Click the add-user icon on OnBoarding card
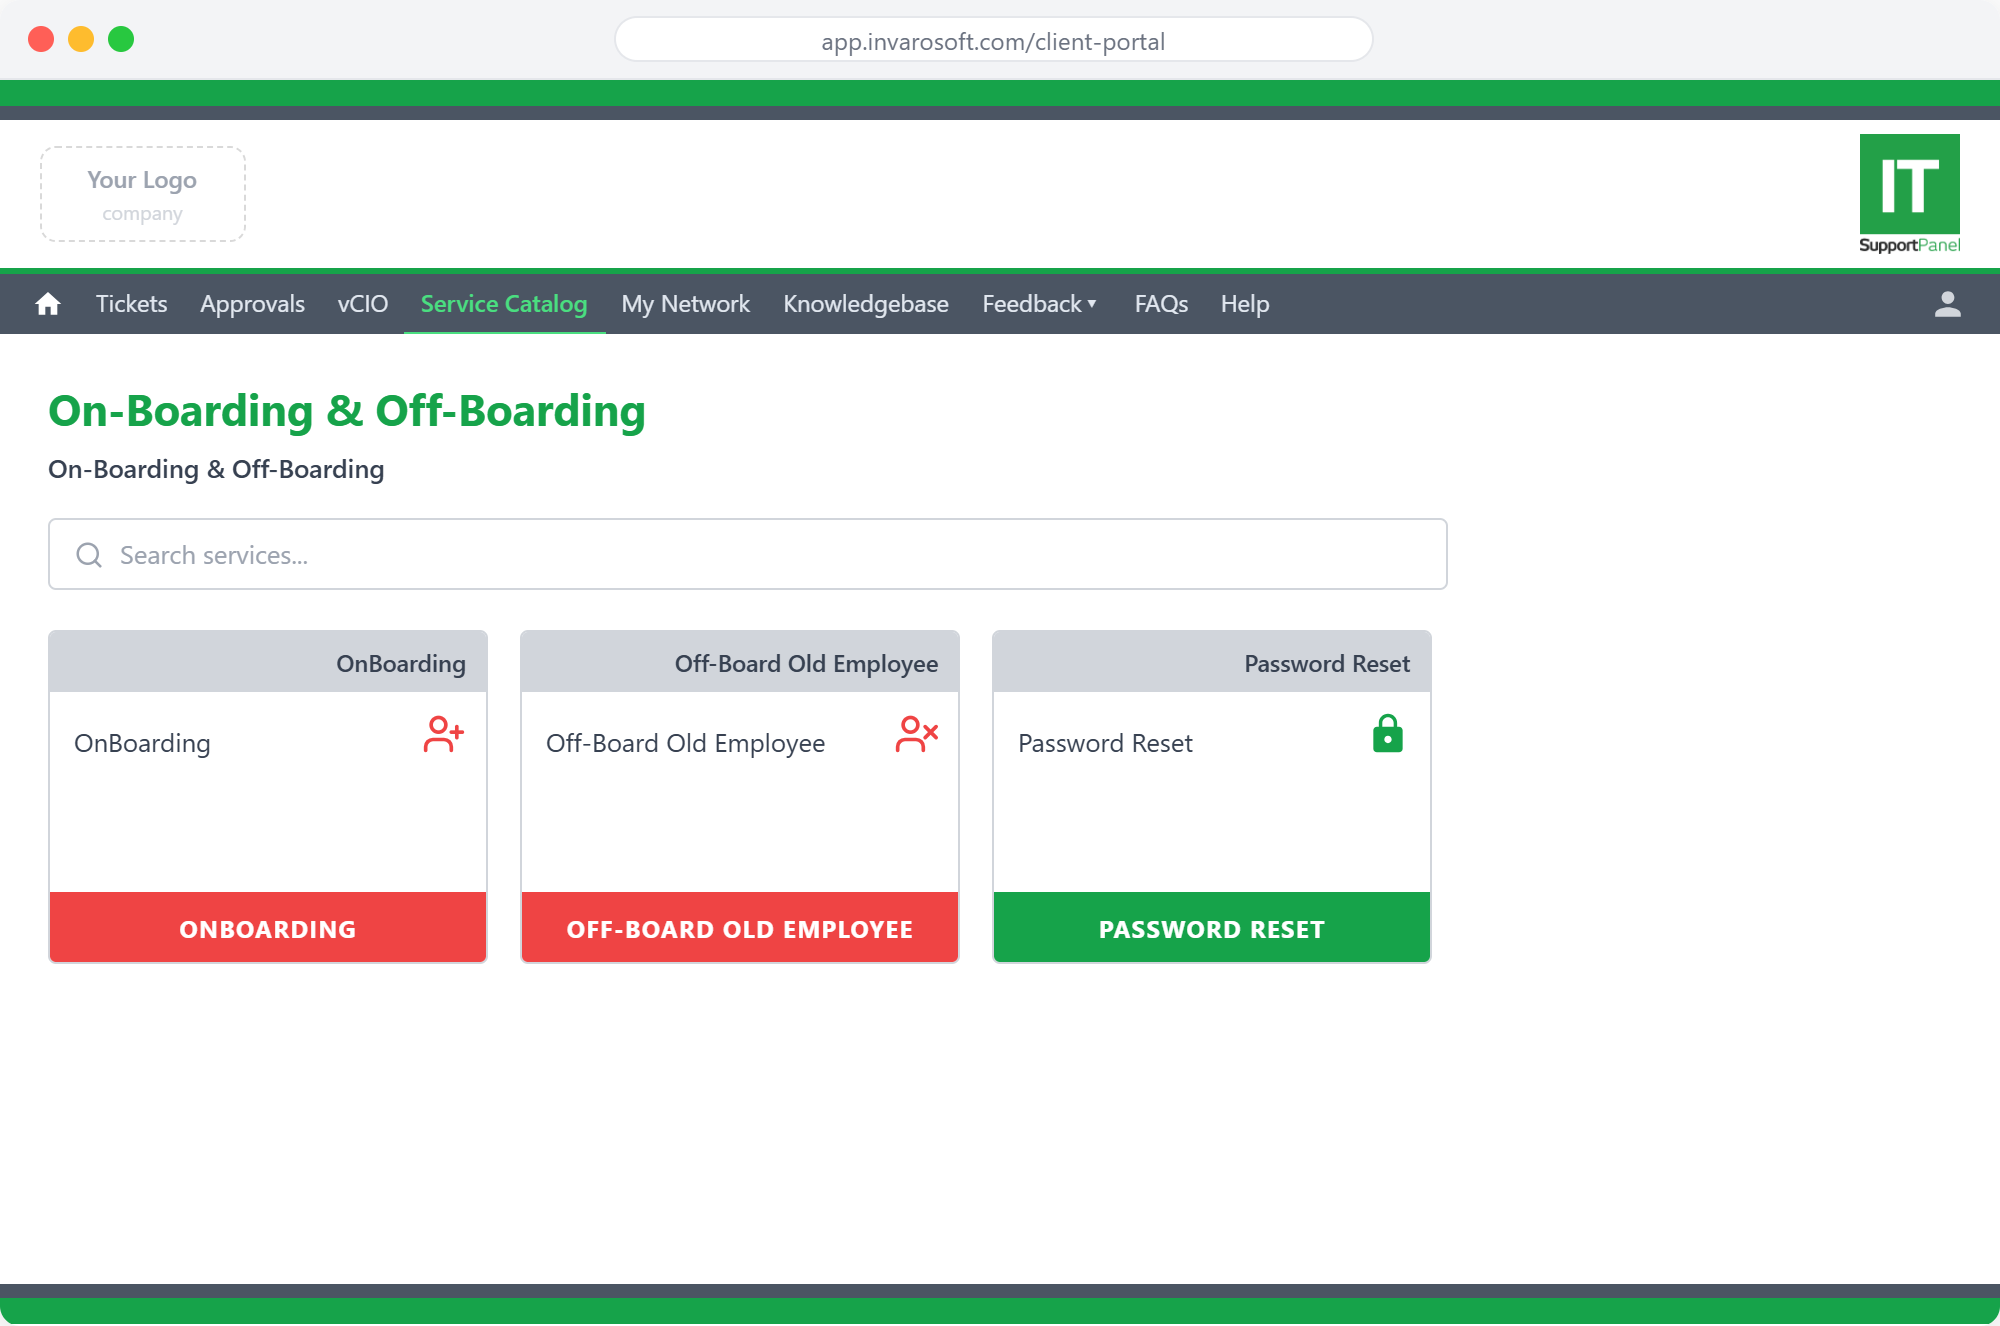Screen dimensions: 2000x1326 [443, 734]
